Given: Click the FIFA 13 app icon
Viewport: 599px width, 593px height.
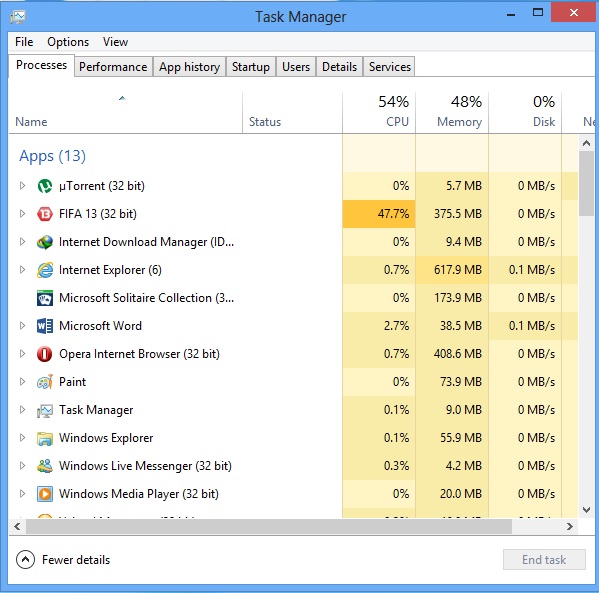Looking at the screenshot, I should point(45,214).
